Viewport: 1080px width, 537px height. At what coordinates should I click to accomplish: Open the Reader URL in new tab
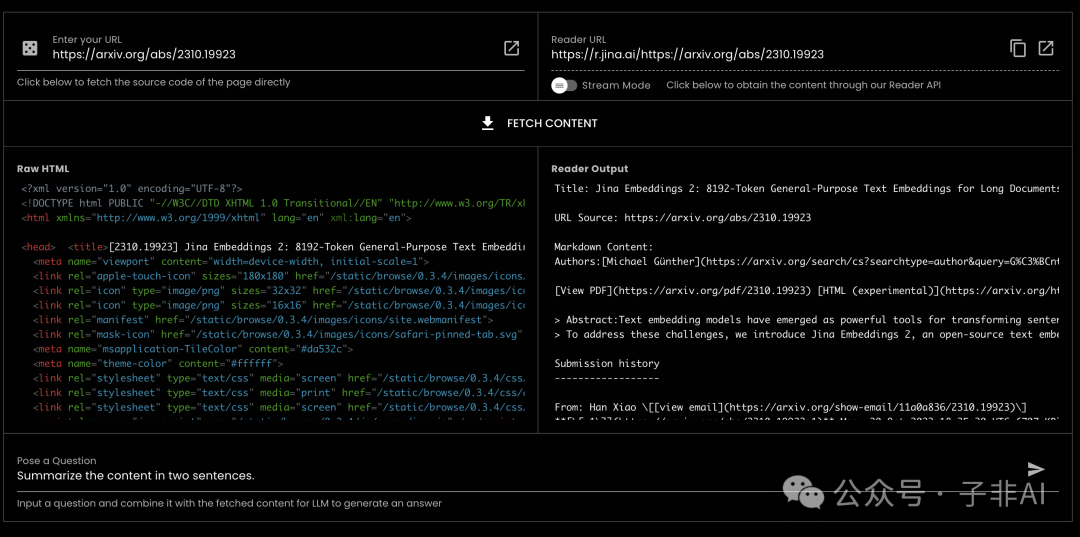coord(1046,48)
